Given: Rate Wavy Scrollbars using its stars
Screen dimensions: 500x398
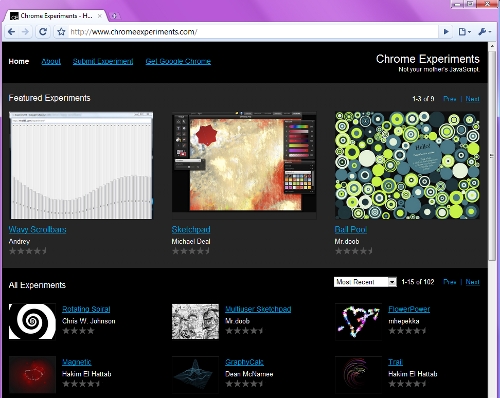Looking at the screenshot, I should coord(28,251).
